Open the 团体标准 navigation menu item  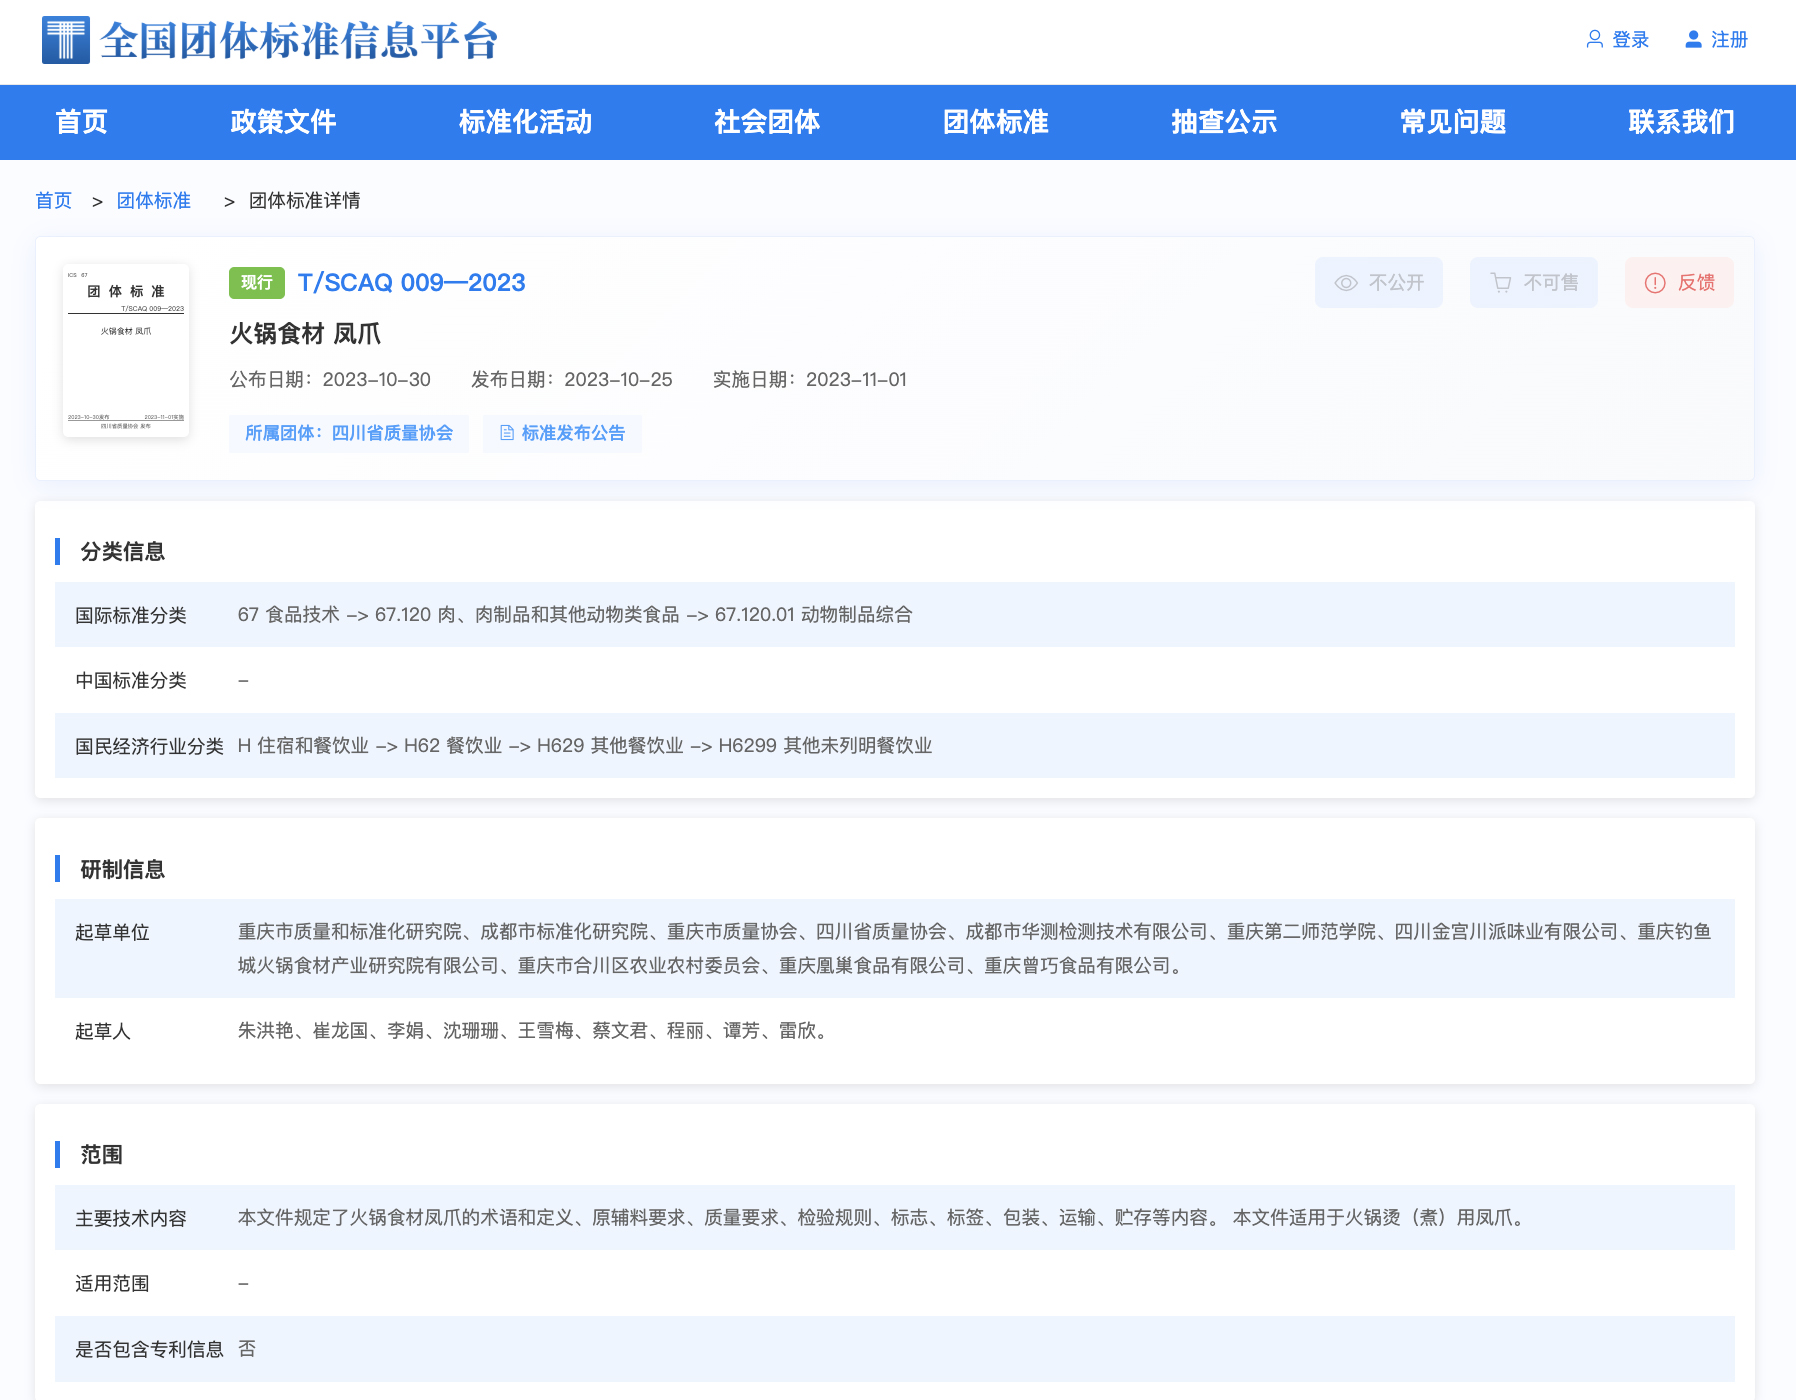coord(996,122)
